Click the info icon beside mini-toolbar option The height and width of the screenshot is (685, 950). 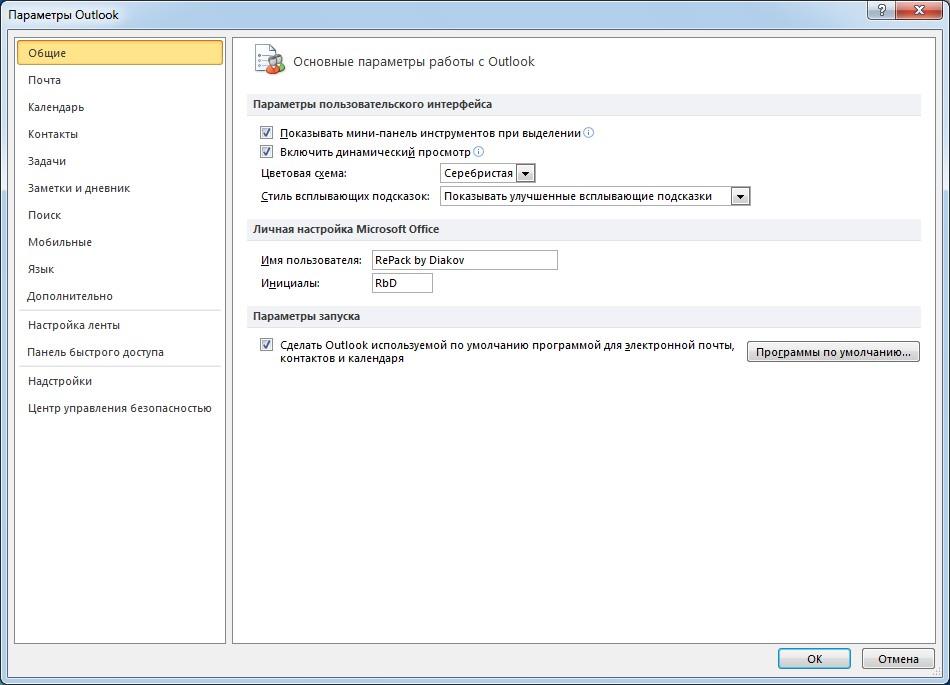(588, 133)
